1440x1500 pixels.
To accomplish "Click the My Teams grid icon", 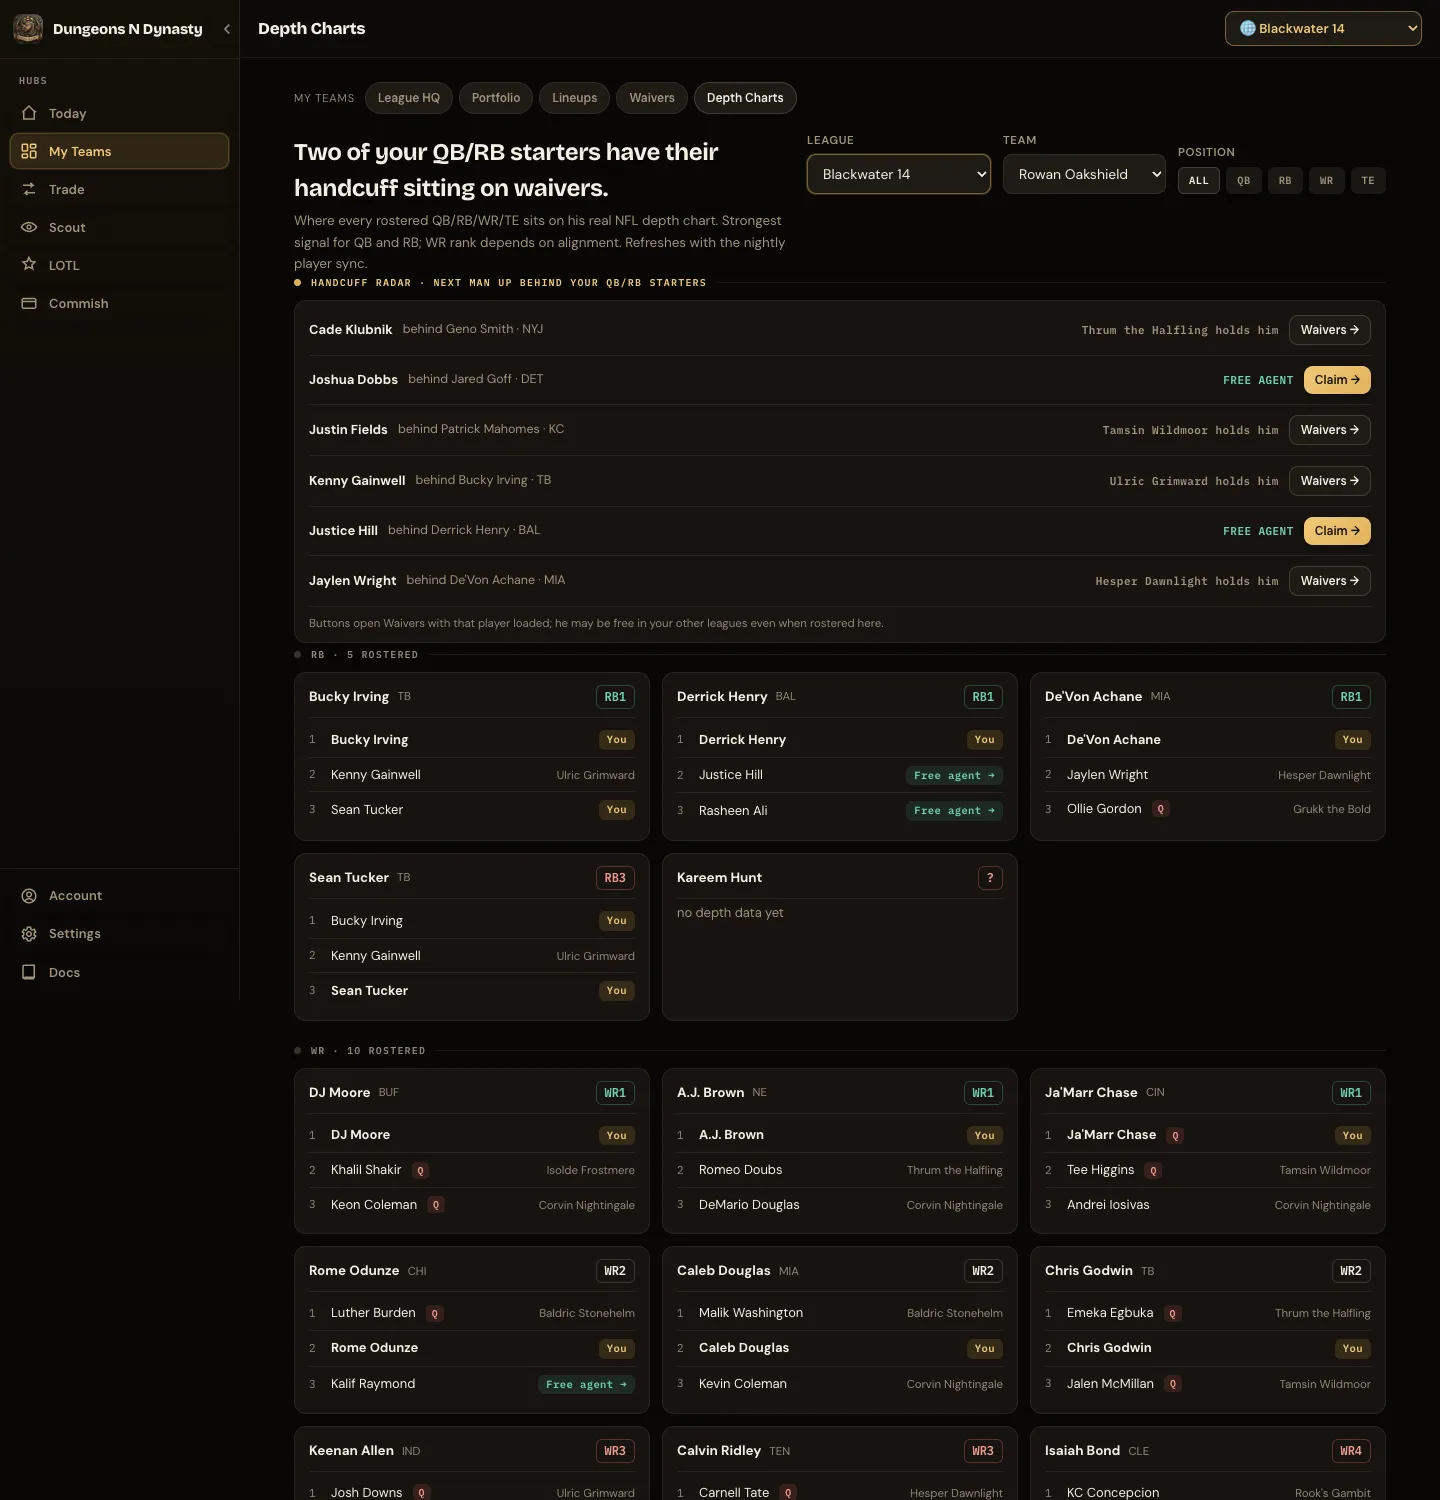I will (29, 151).
